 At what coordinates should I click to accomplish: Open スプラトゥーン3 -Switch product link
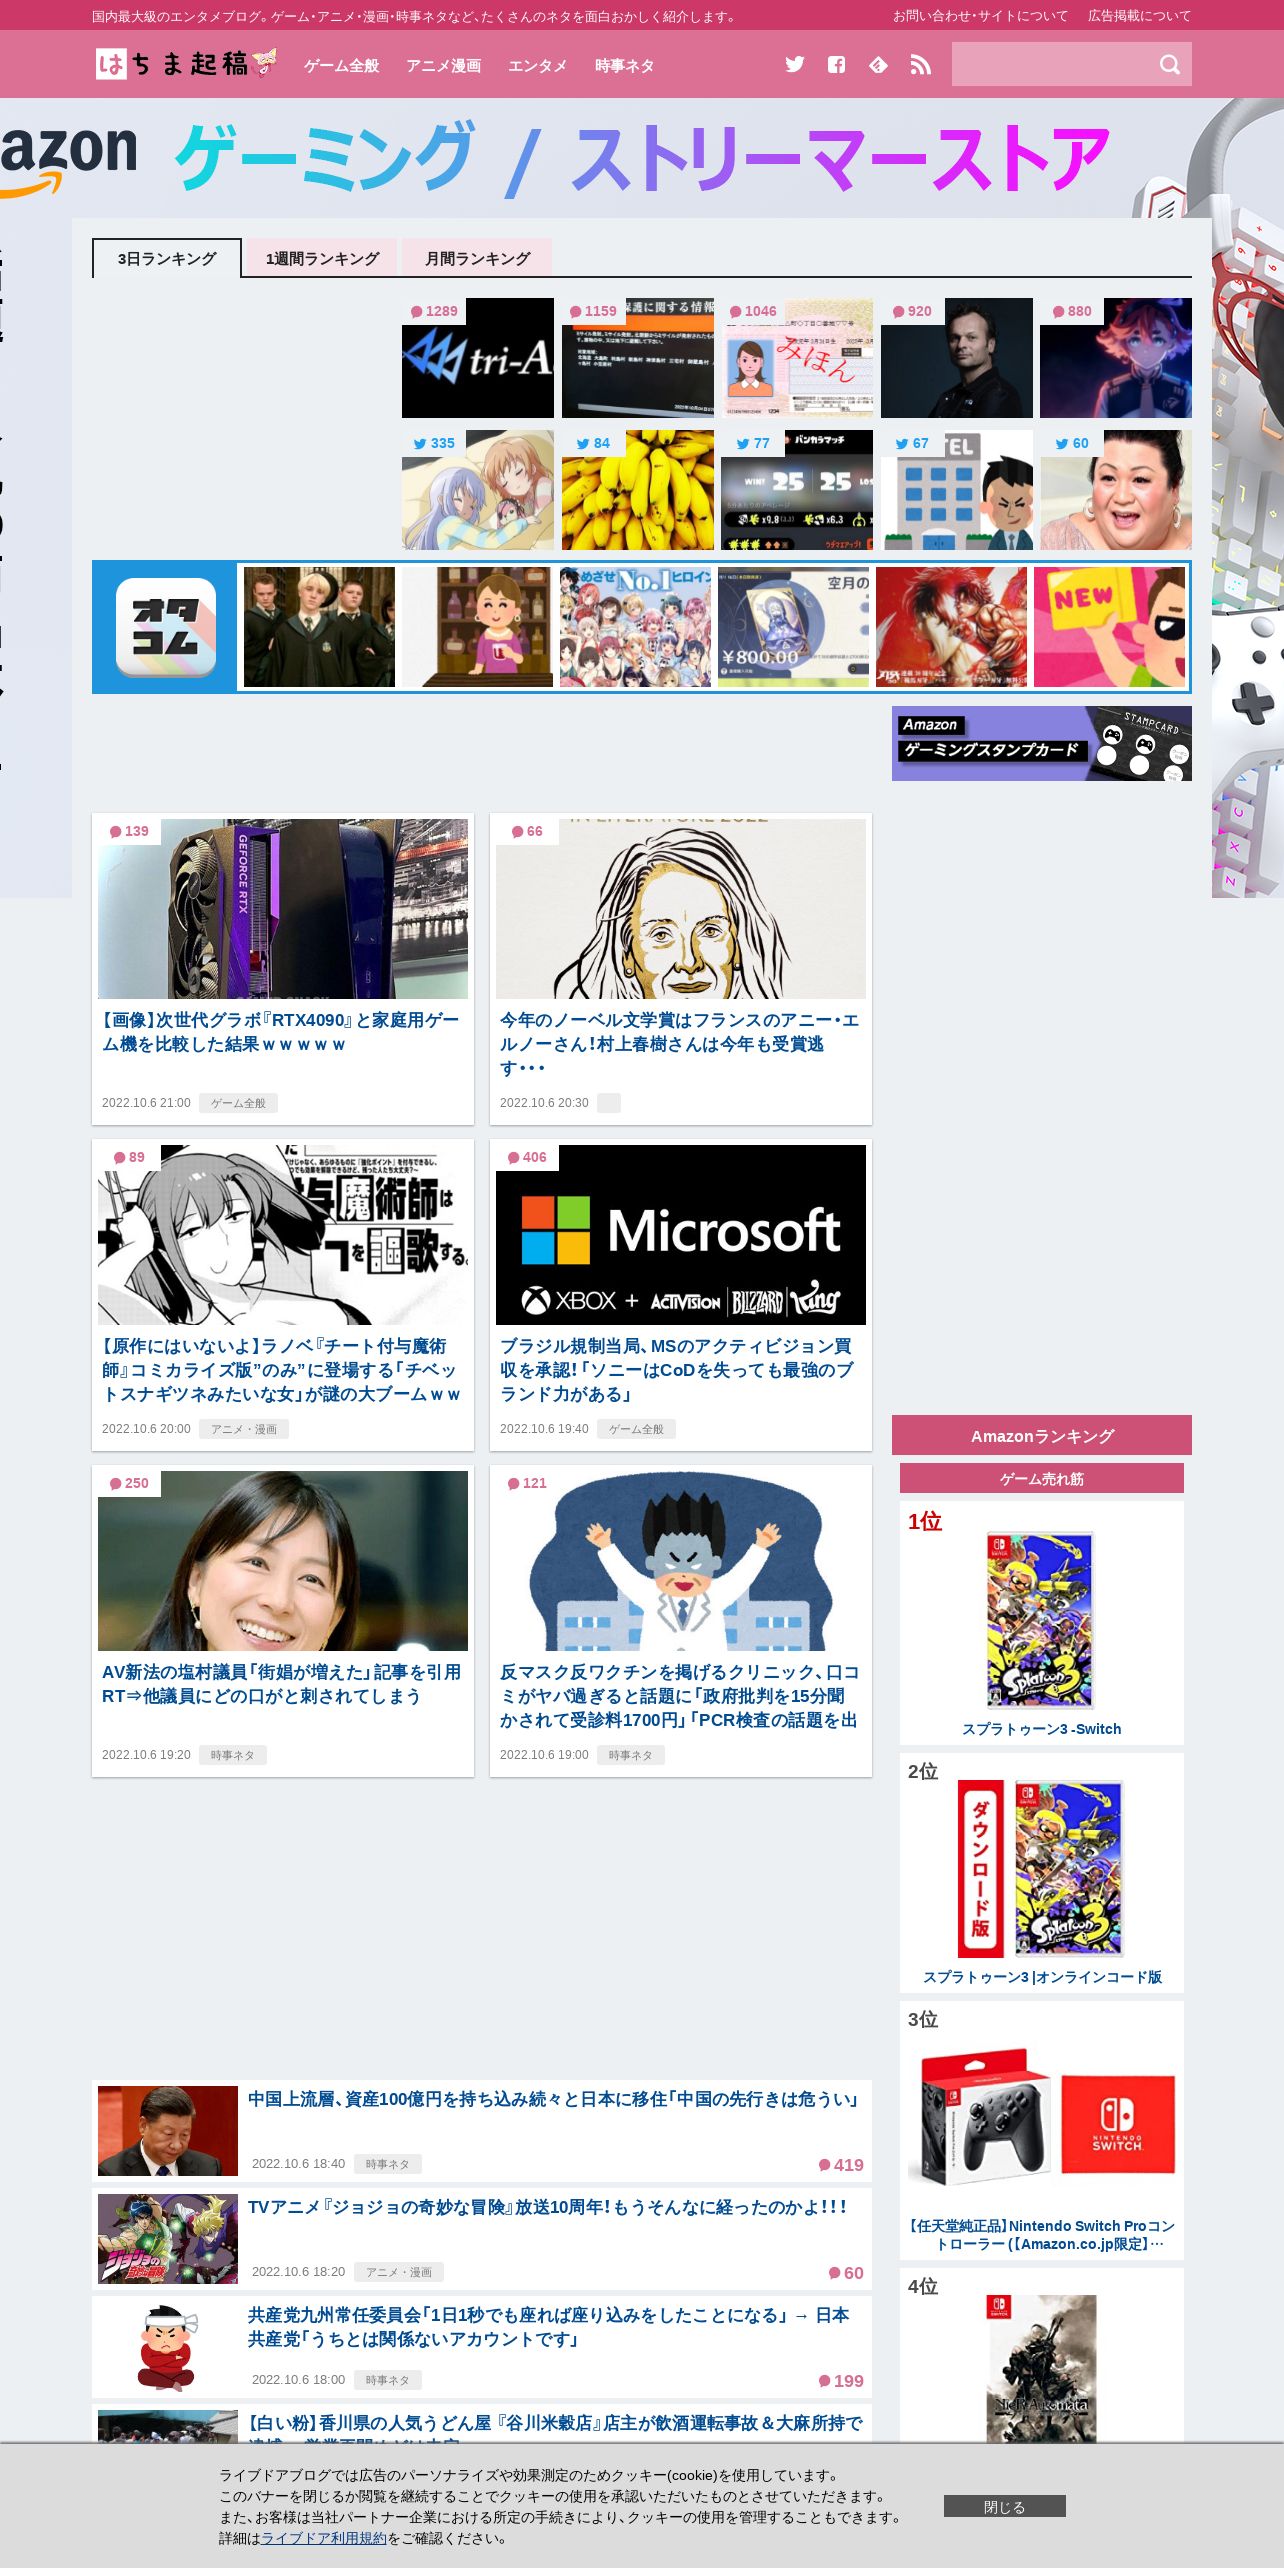[x=1042, y=1729]
